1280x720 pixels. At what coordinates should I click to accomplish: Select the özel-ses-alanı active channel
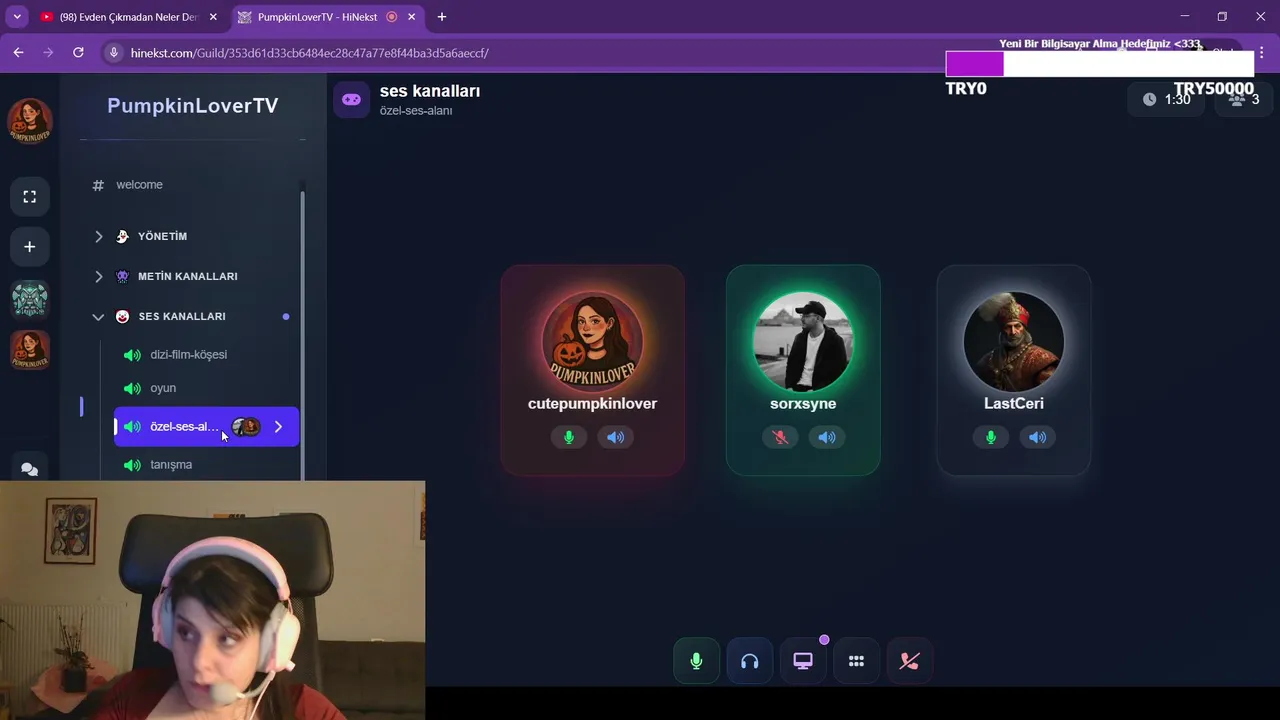(206, 427)
